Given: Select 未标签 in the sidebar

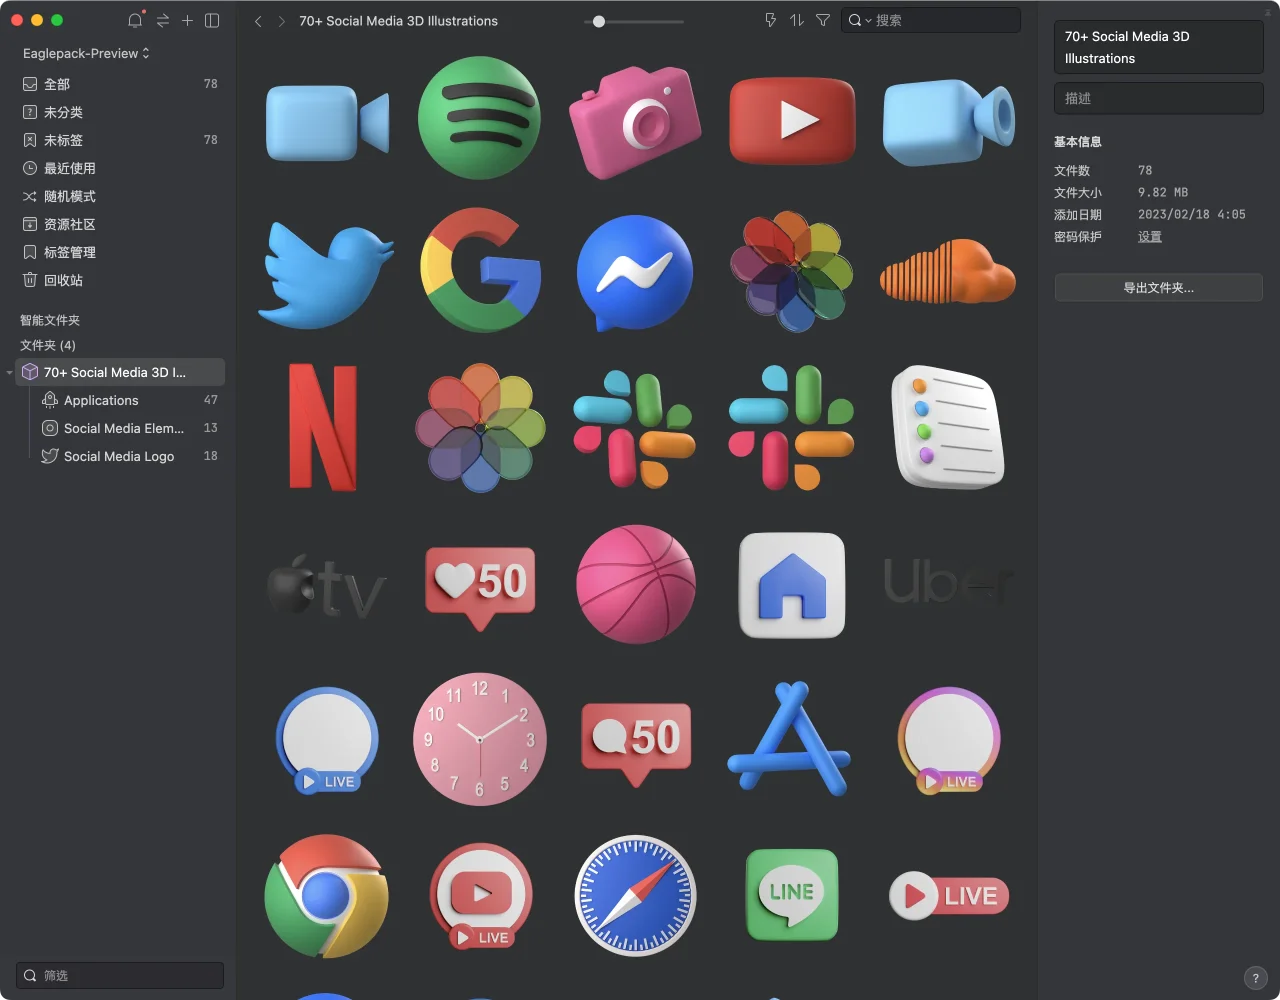Looking at the screenshot, I should tap(119, 140).
